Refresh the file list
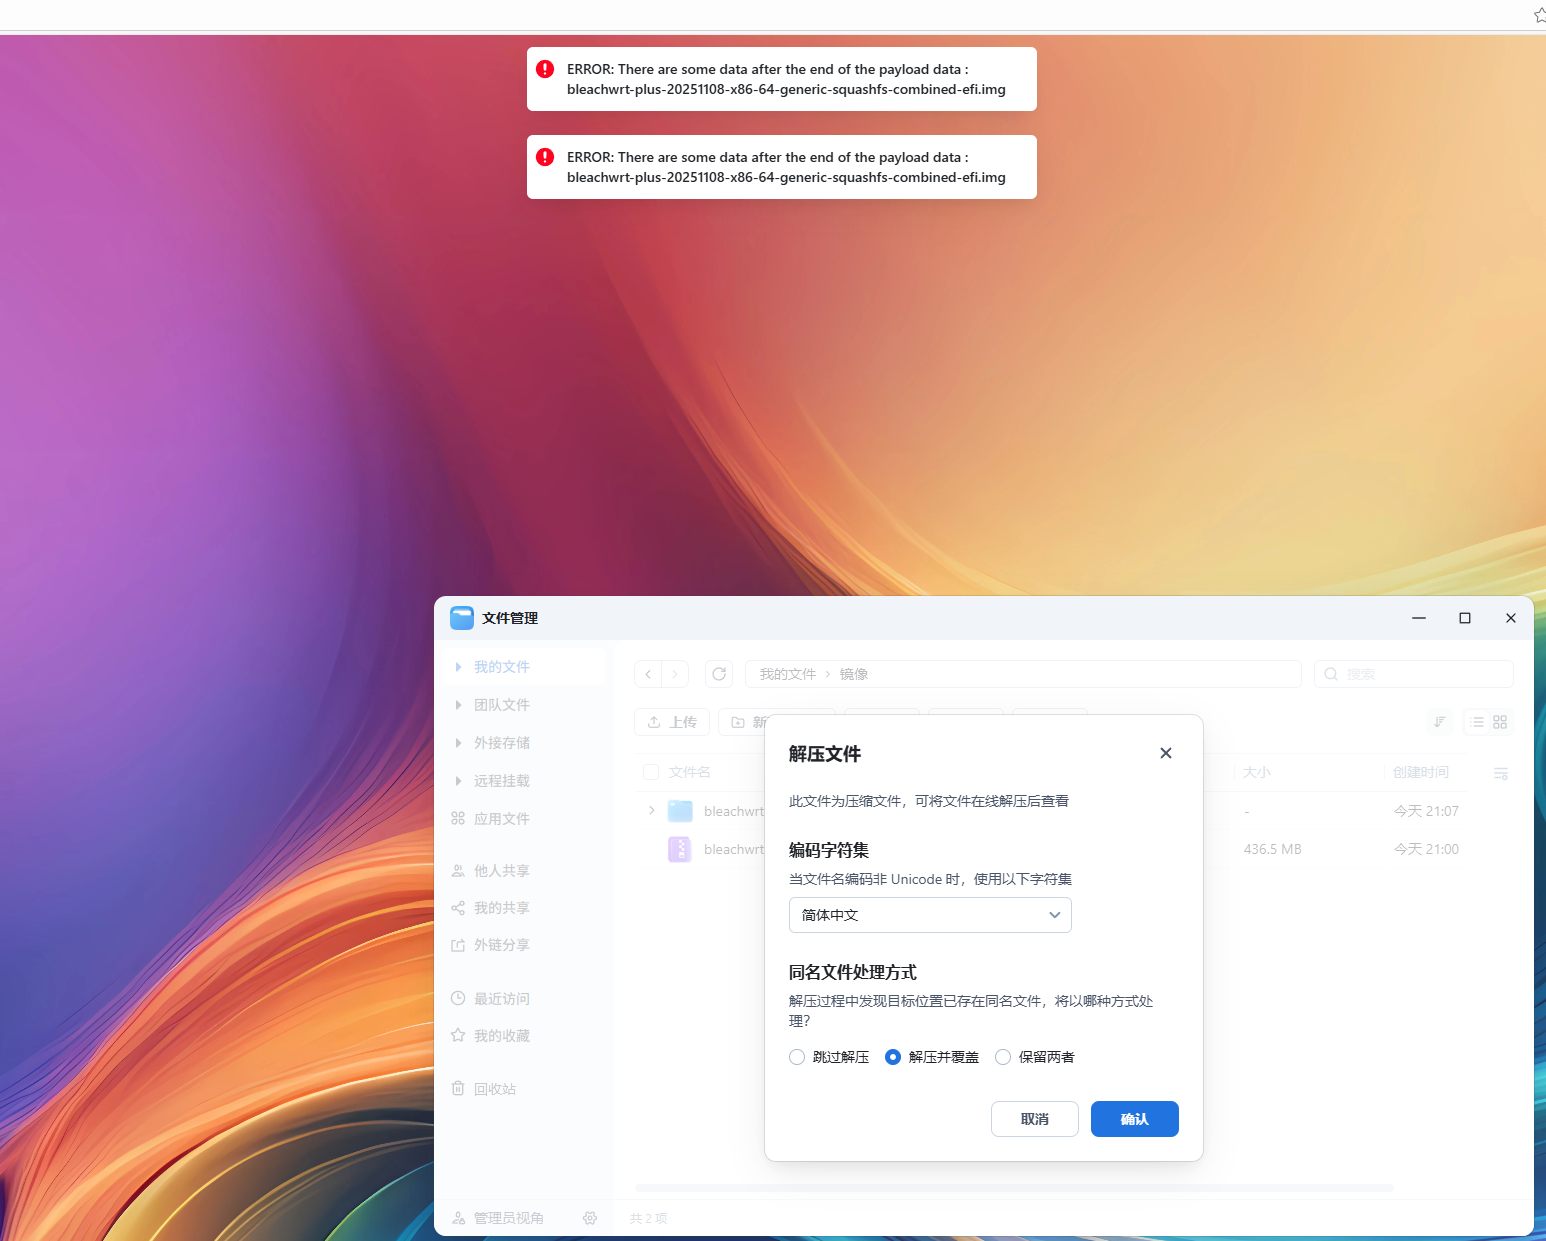The height and width of the screenshot is (1241, 1546). click(x=719, y=674)
